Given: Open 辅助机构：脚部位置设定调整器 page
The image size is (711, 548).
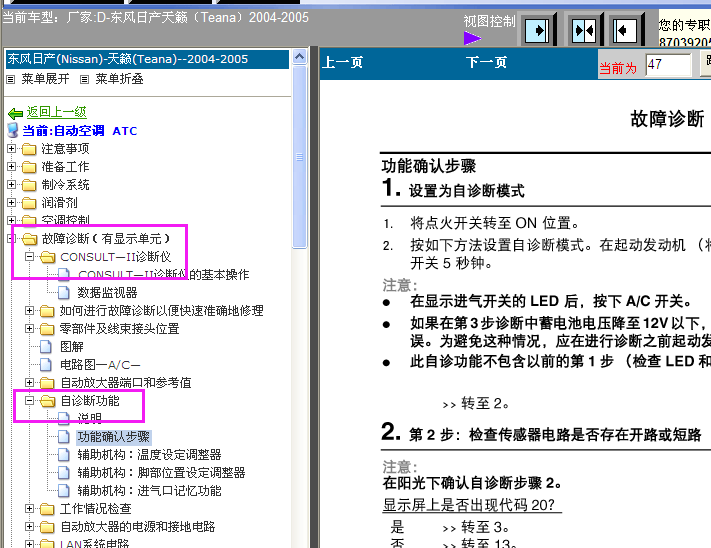Looking at the screenshot, I should coord(161,473).
